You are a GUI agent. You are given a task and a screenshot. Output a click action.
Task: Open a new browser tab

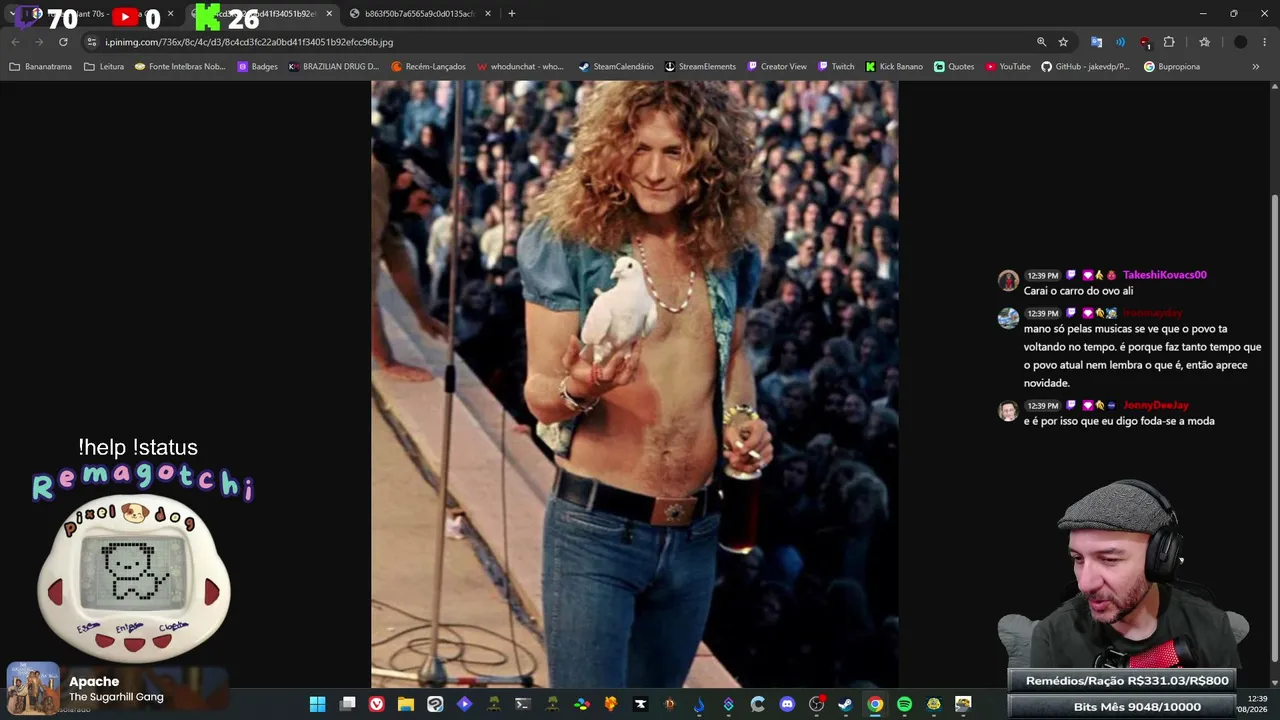point(511,14)
